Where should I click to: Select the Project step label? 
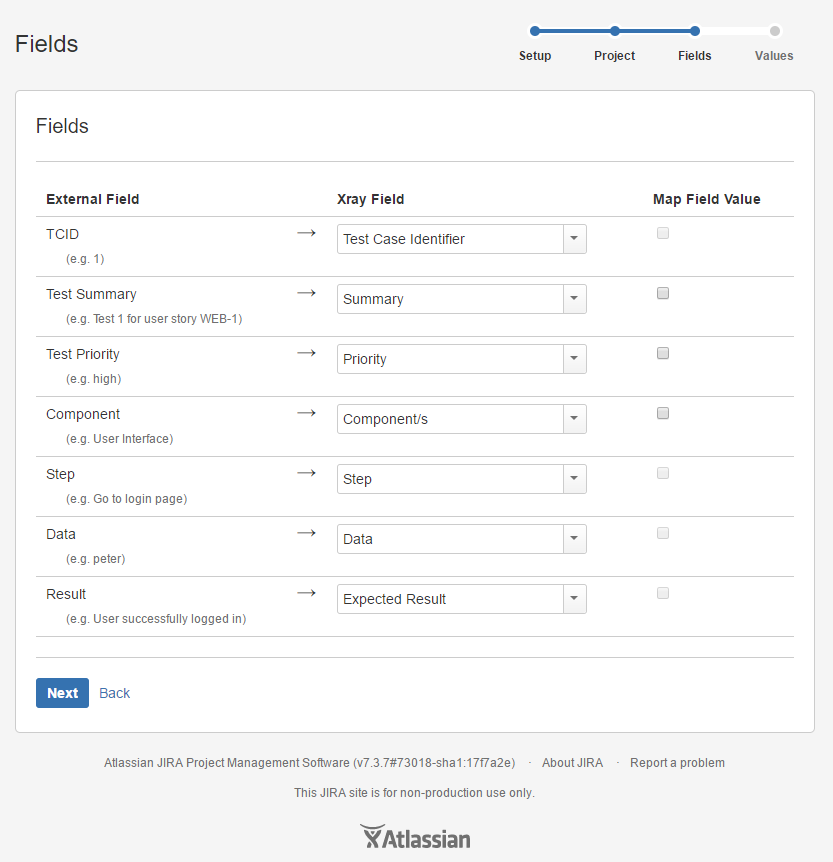(x=615, y=56)
